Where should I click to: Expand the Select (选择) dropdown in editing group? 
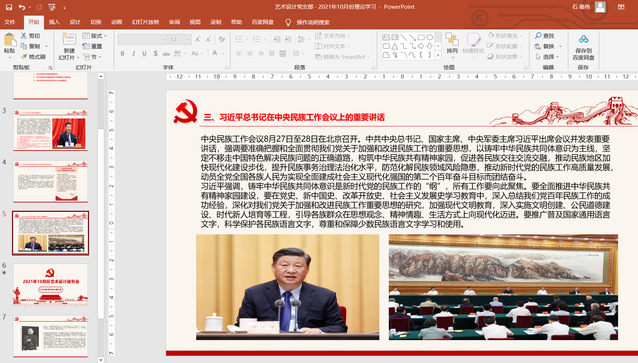click(x=548, y=57)
